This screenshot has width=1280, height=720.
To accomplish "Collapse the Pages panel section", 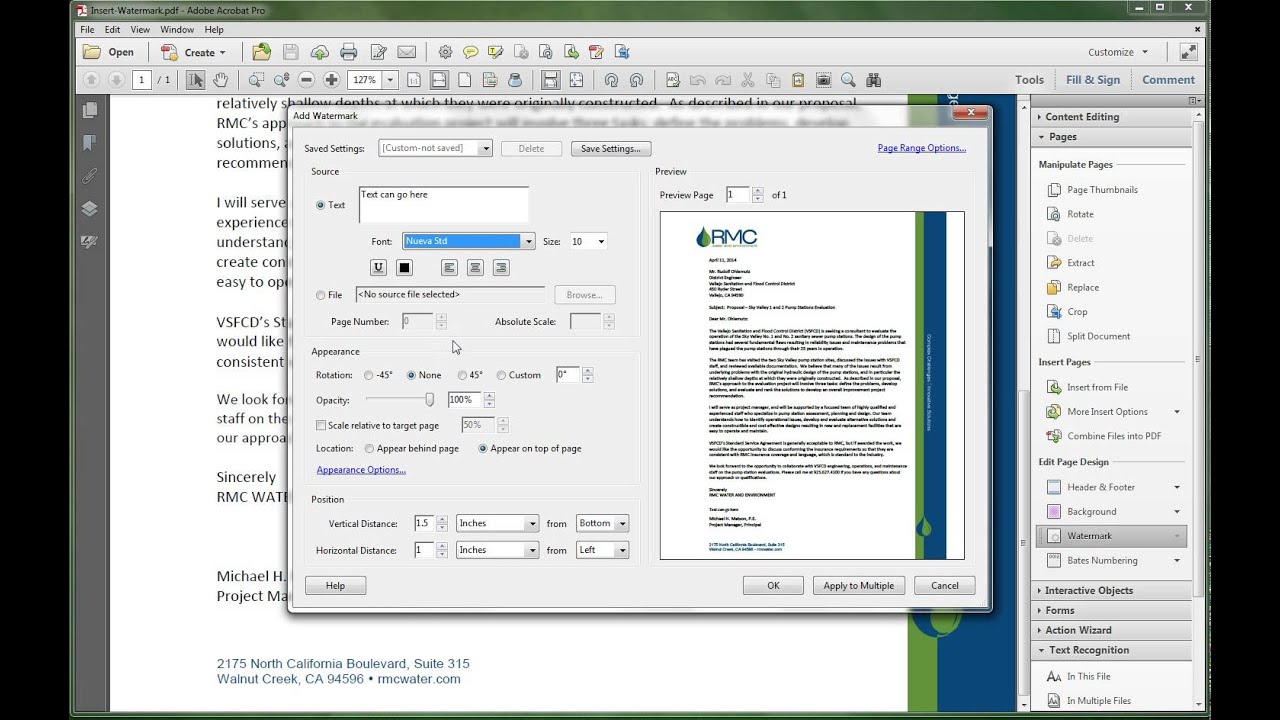I will 1041,137.
